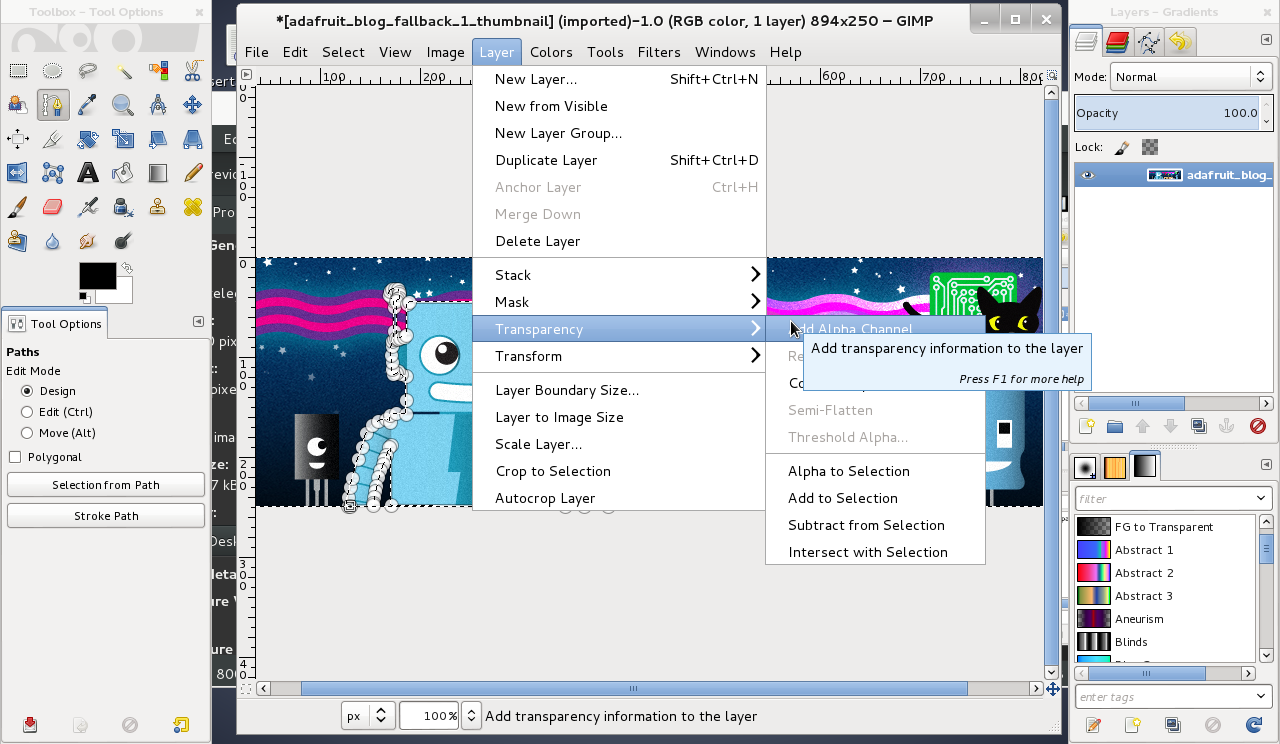The image size is (1280, 744).
Task: Switch to the Channels tab
Action: click(x=1118, y=41)
